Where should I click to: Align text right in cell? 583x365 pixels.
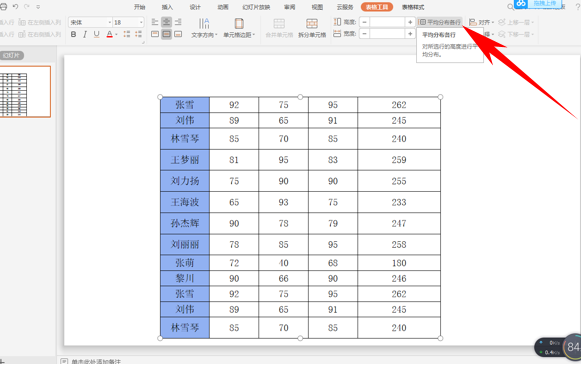coord(178,22)
